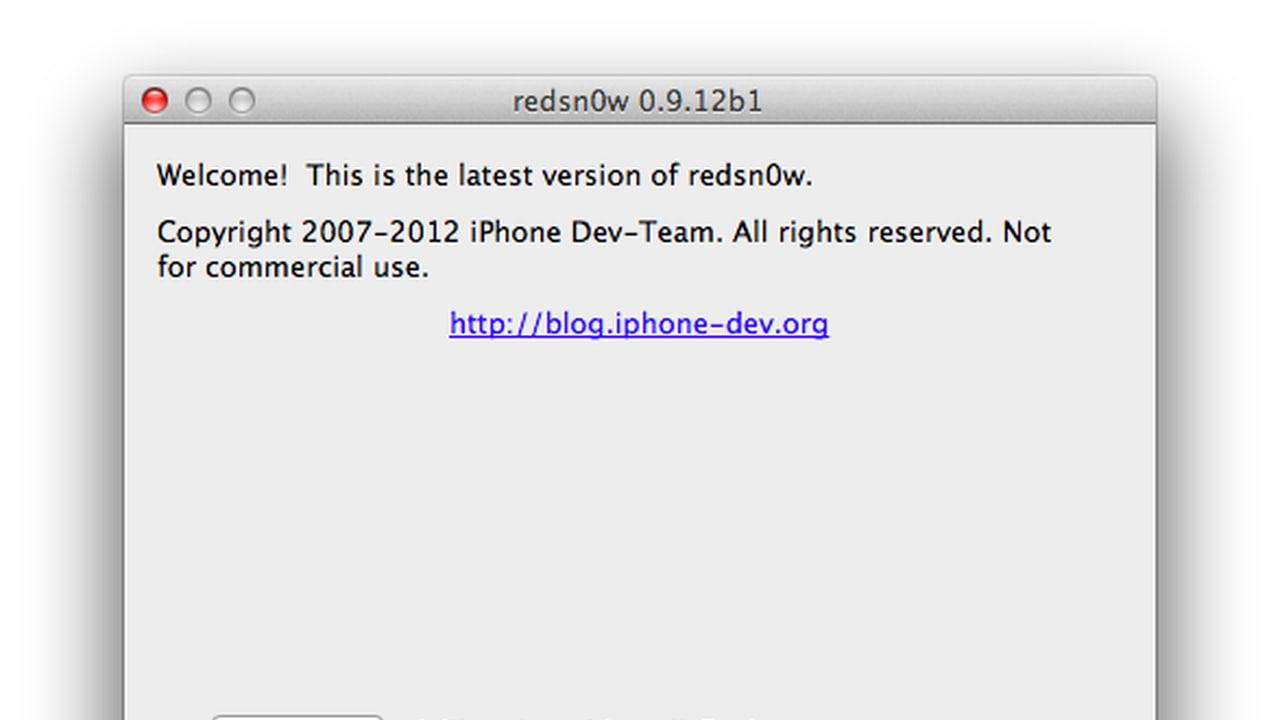Viewport: 1280px width, 720px height.
Task: Click the Copyright 2007-2012 text line
Action: tap(604, 232)
